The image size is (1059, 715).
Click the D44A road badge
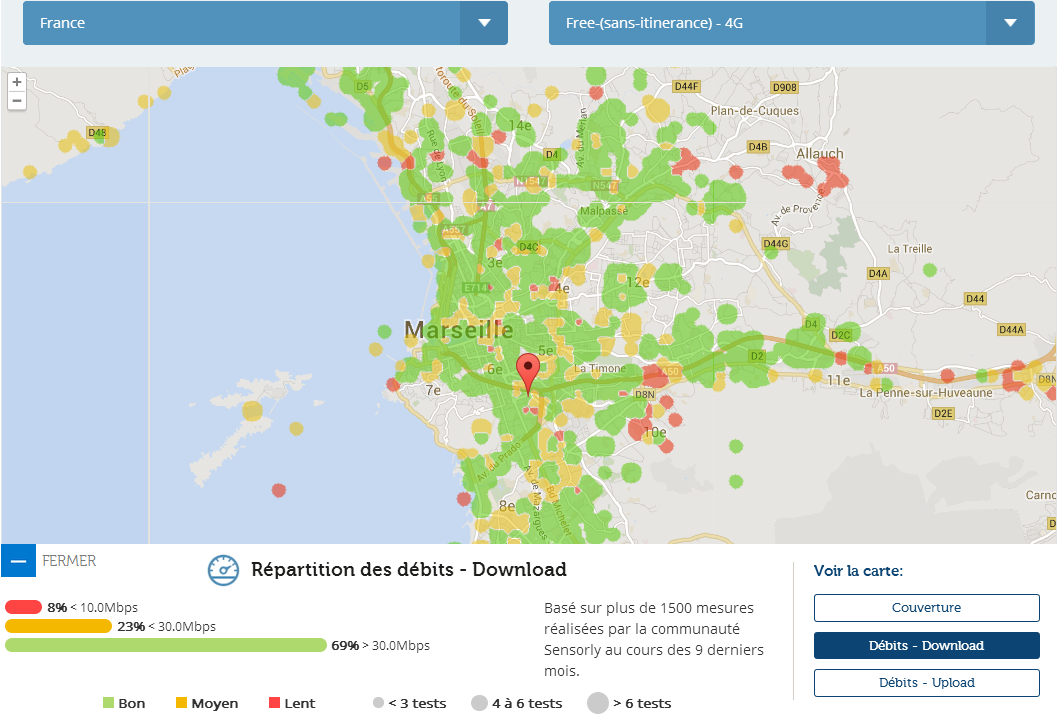point(1011,329)
